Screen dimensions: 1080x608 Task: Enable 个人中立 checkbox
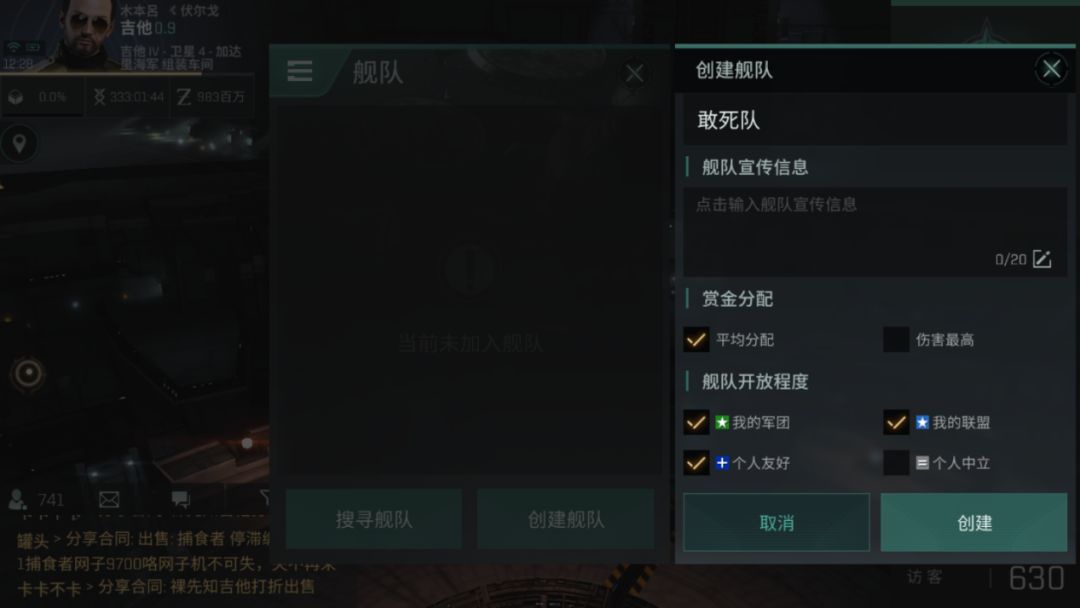click(x=896, y=463)
